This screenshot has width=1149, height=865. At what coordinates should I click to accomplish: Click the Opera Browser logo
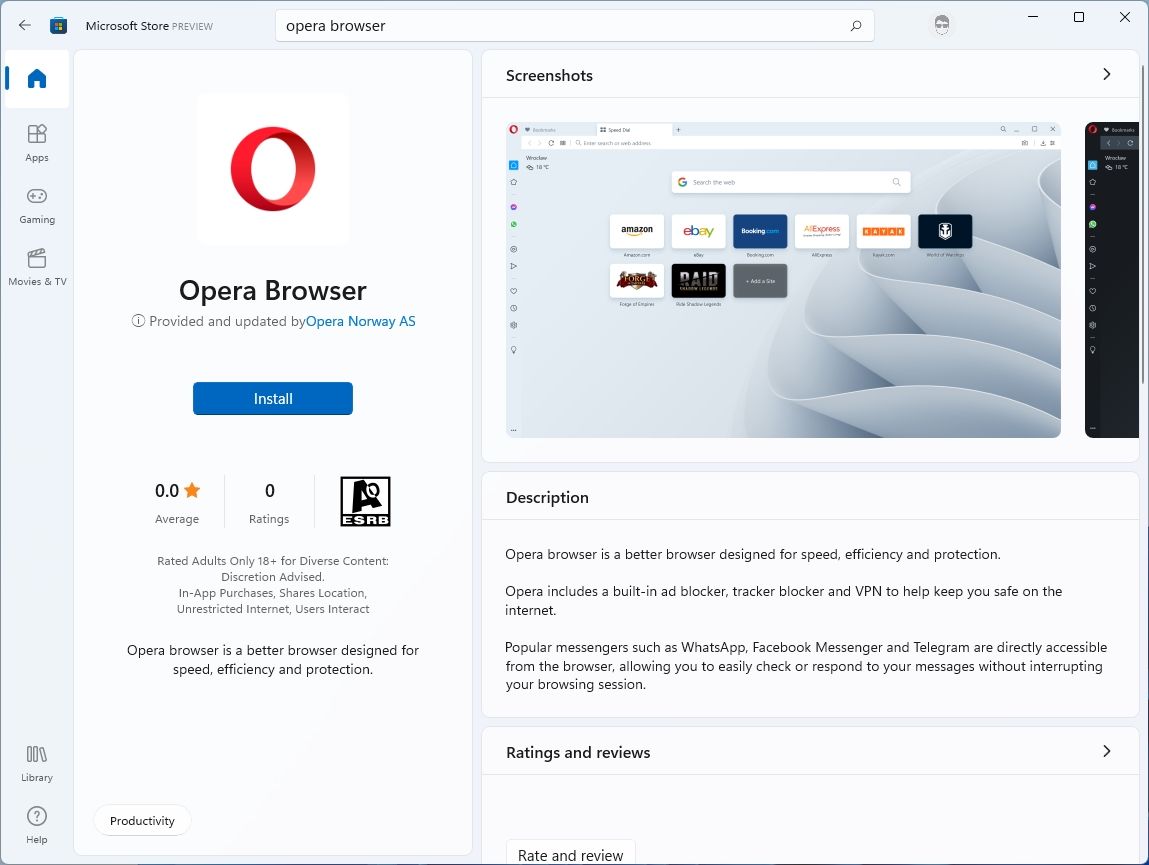[273, 169]
